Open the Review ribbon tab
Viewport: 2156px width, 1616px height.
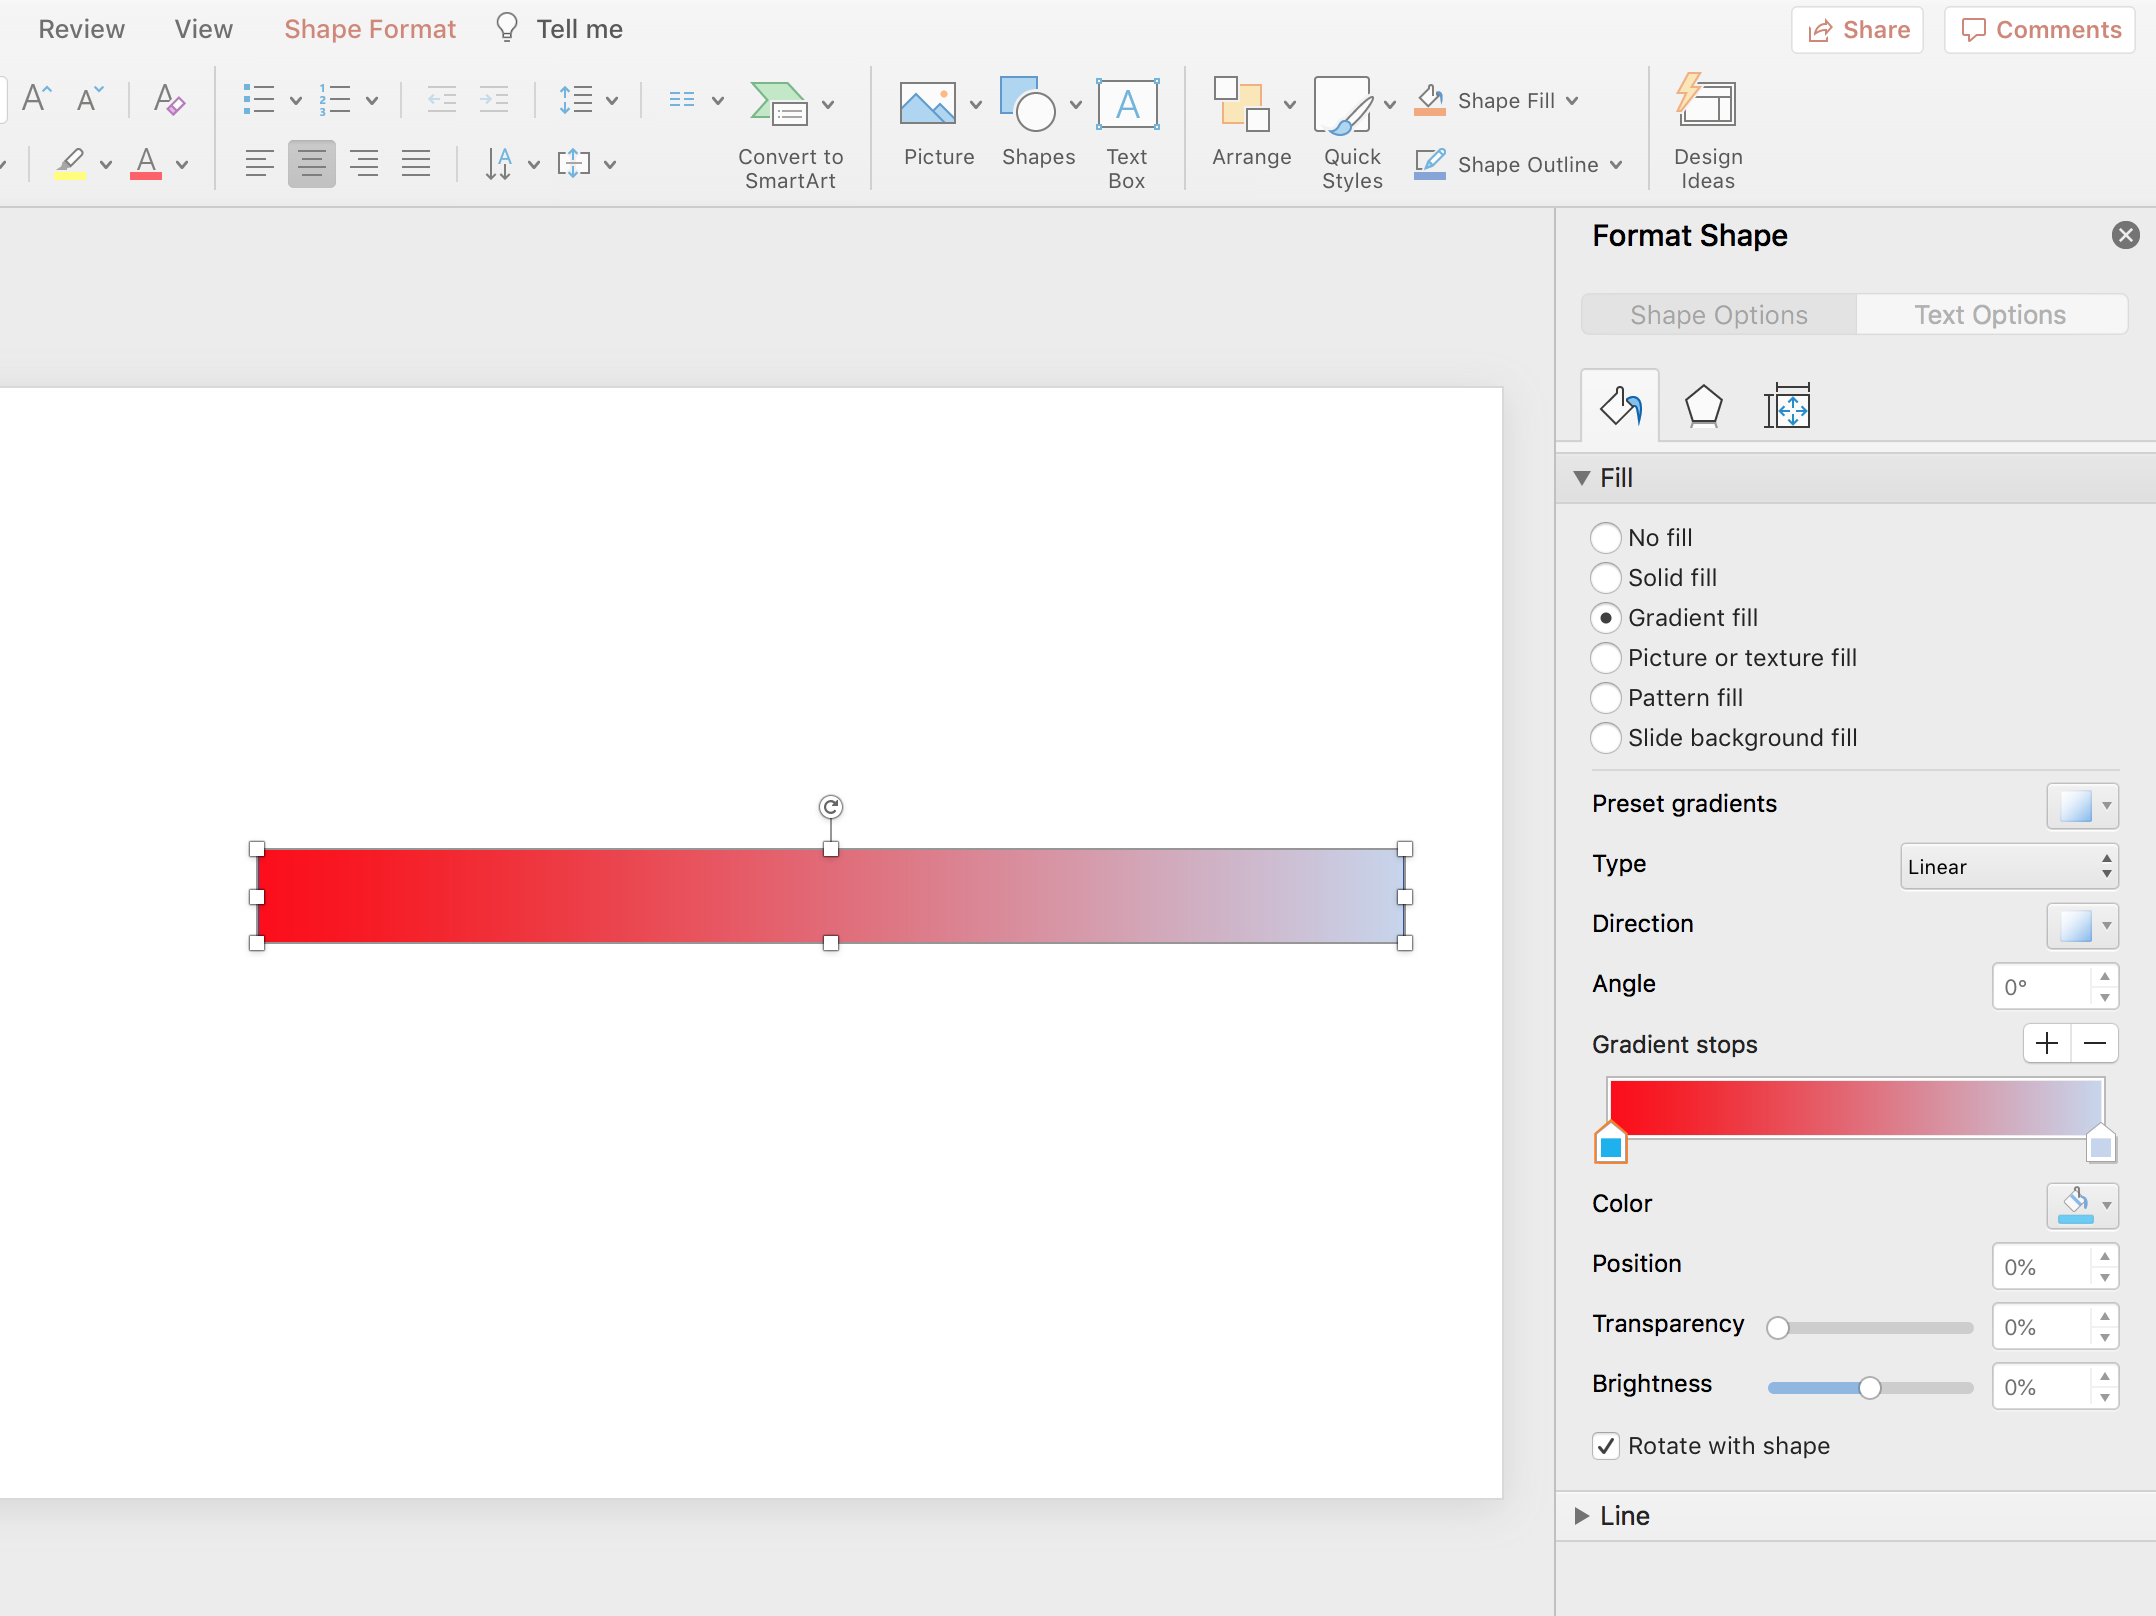click(81, 29)
